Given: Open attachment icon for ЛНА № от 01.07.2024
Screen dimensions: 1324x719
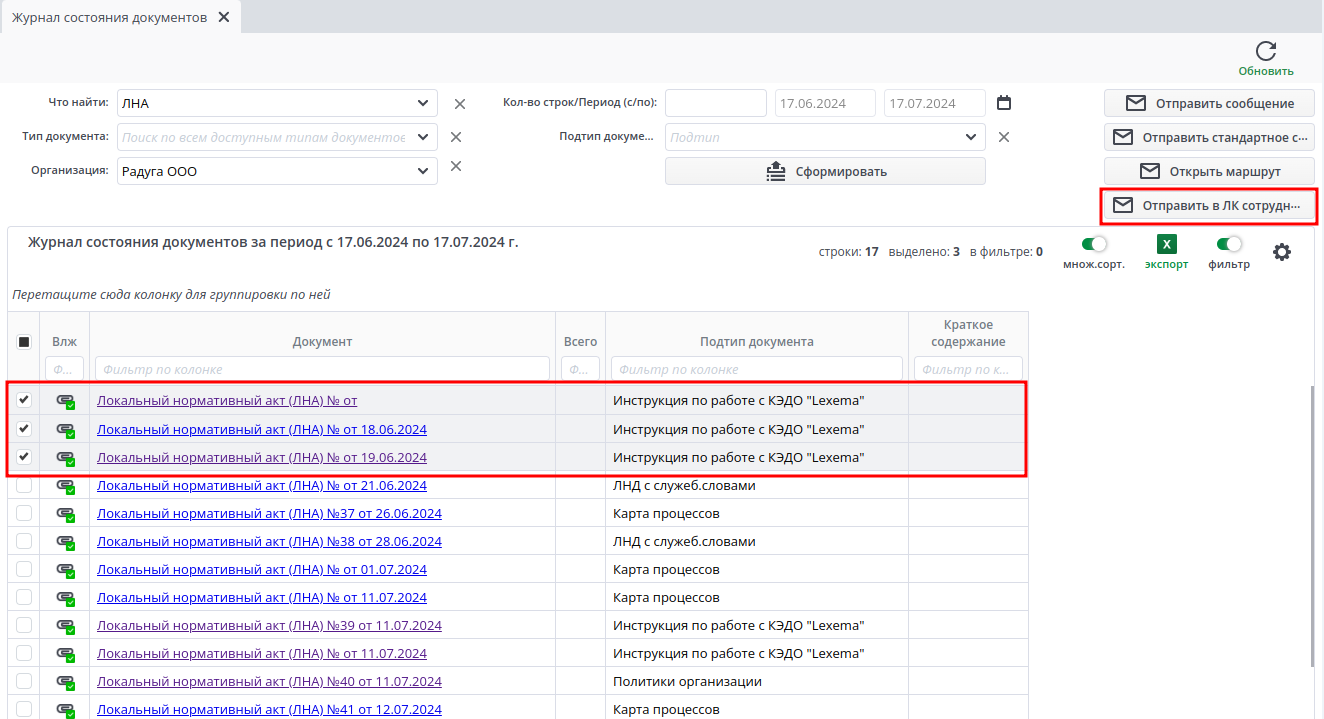Looking at the screenshot, I should coord(65,570).
